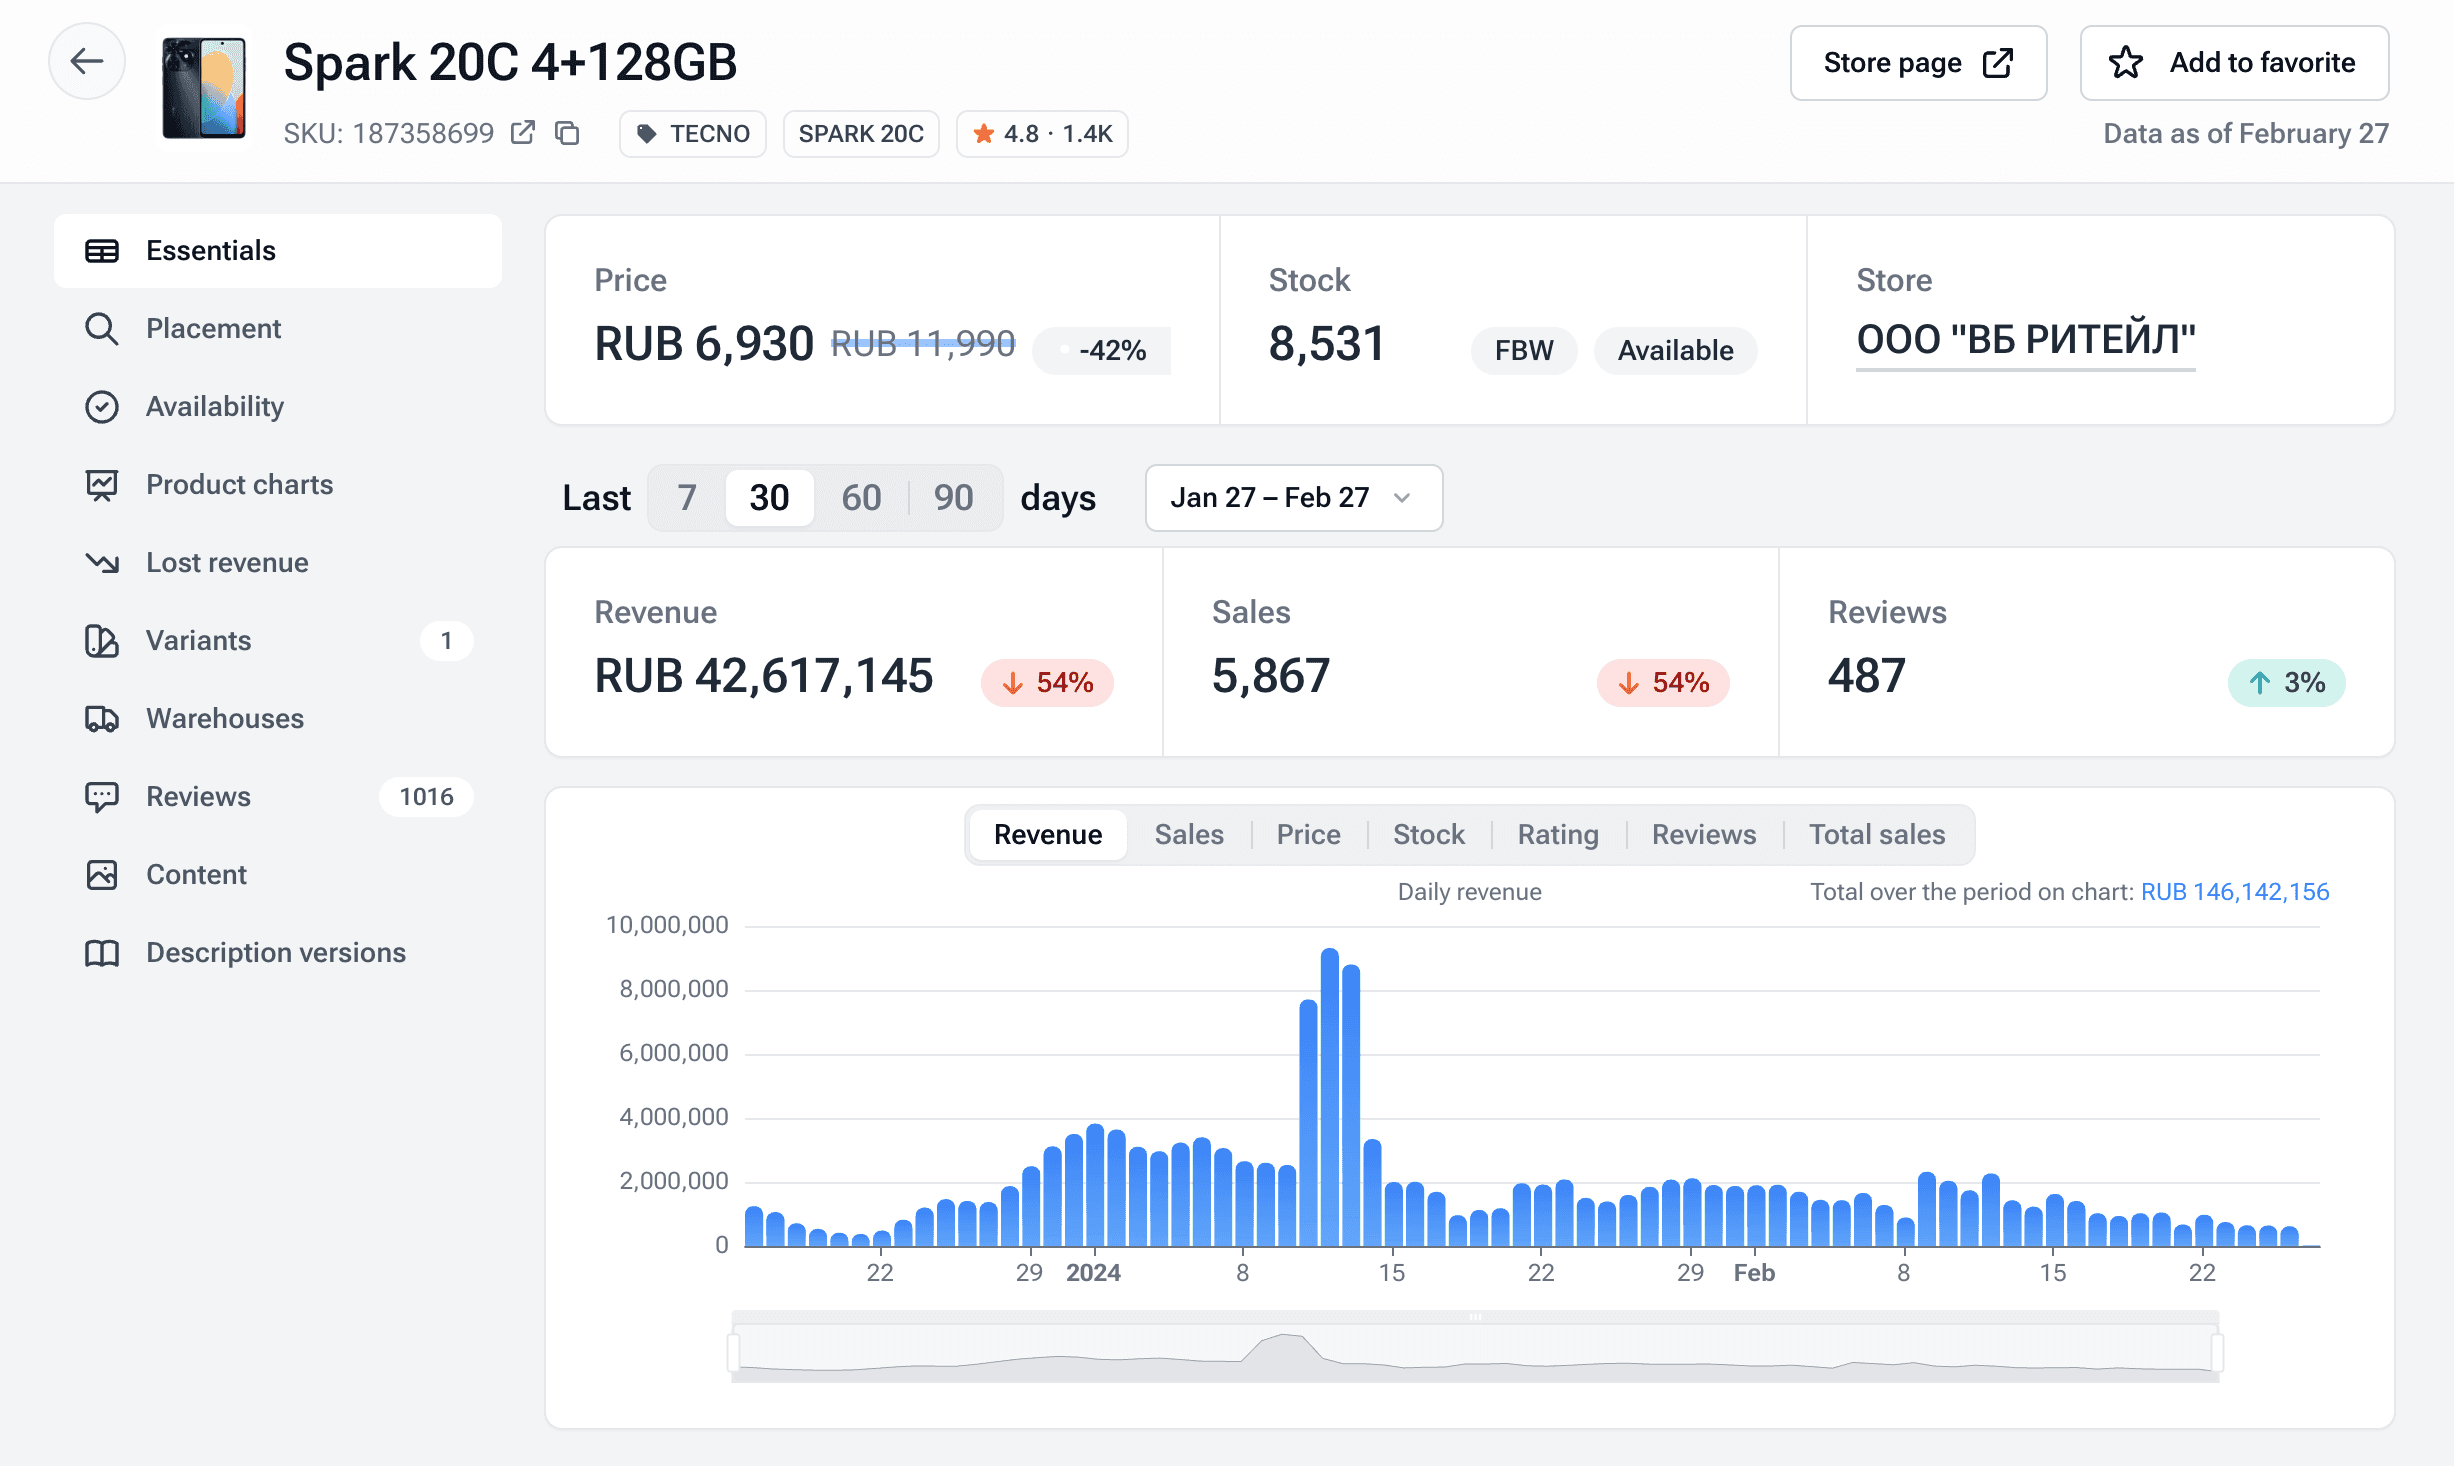Open the Variants section
Viewport: 2454px width, 1466px height.
pyautogui.click(x=197, y=640)
